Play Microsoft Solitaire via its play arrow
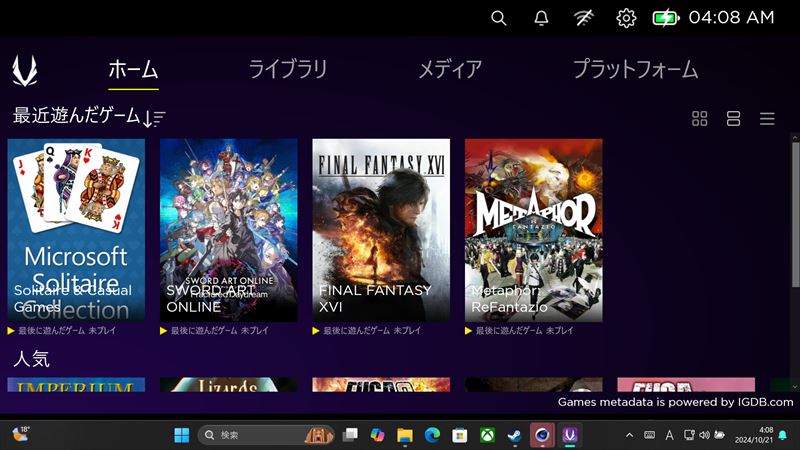 click(11, 331)
